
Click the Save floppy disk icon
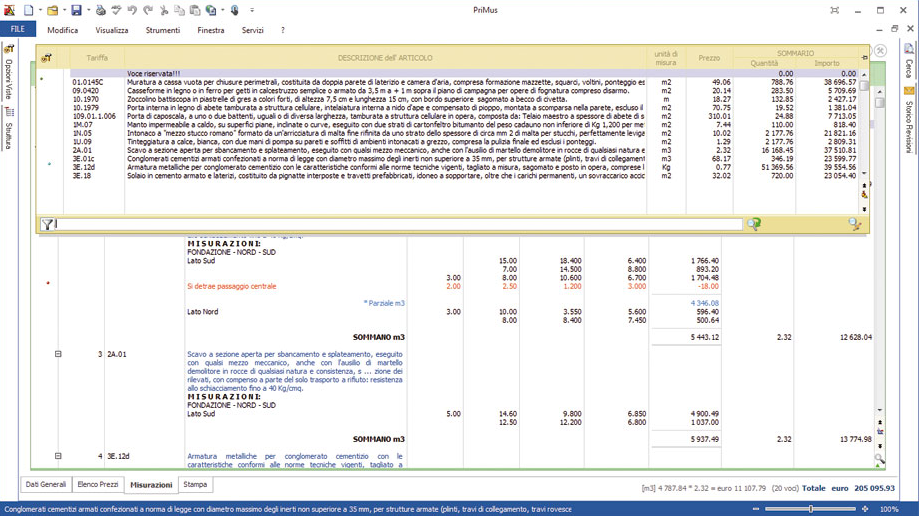76,10
